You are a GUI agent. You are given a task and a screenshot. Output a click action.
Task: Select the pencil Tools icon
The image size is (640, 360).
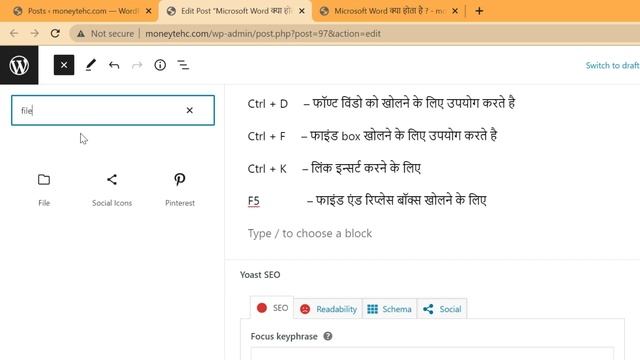[91, 65]
